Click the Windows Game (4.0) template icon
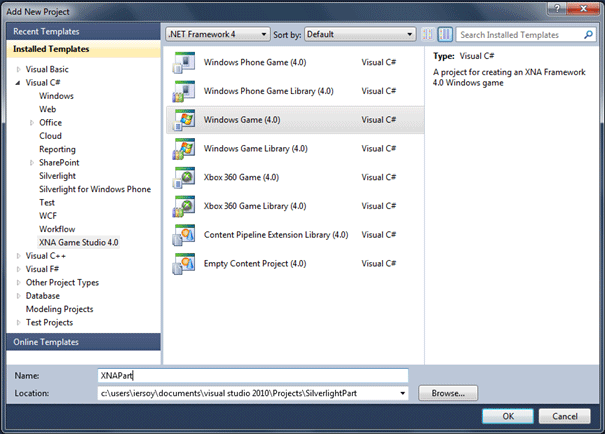This screenshot has height=434, width=605. click(x=184, y=120)
